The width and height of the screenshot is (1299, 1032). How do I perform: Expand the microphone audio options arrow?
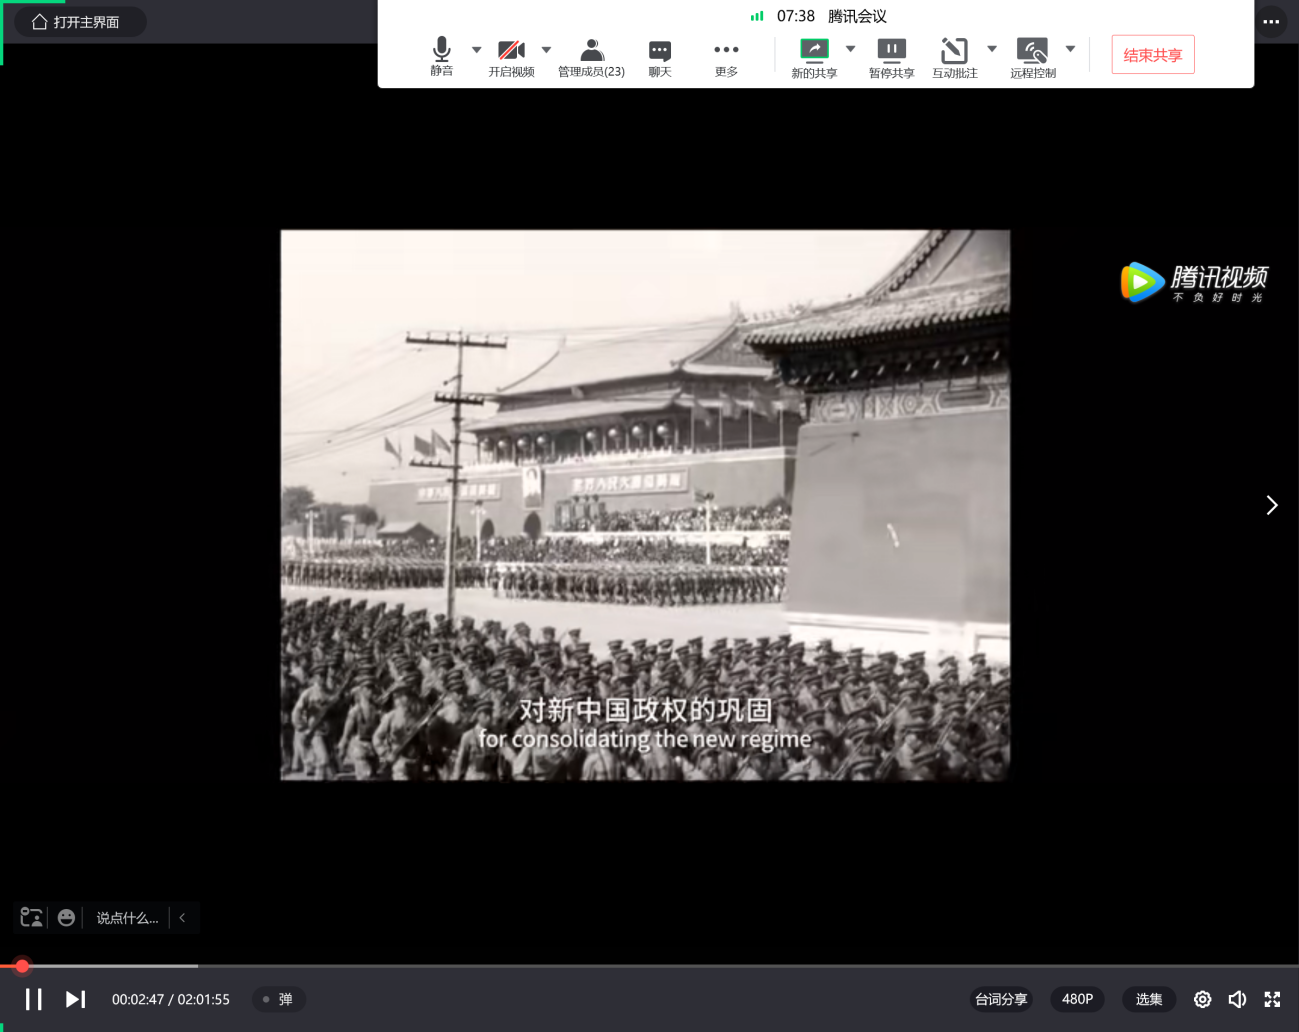point(477,49)
